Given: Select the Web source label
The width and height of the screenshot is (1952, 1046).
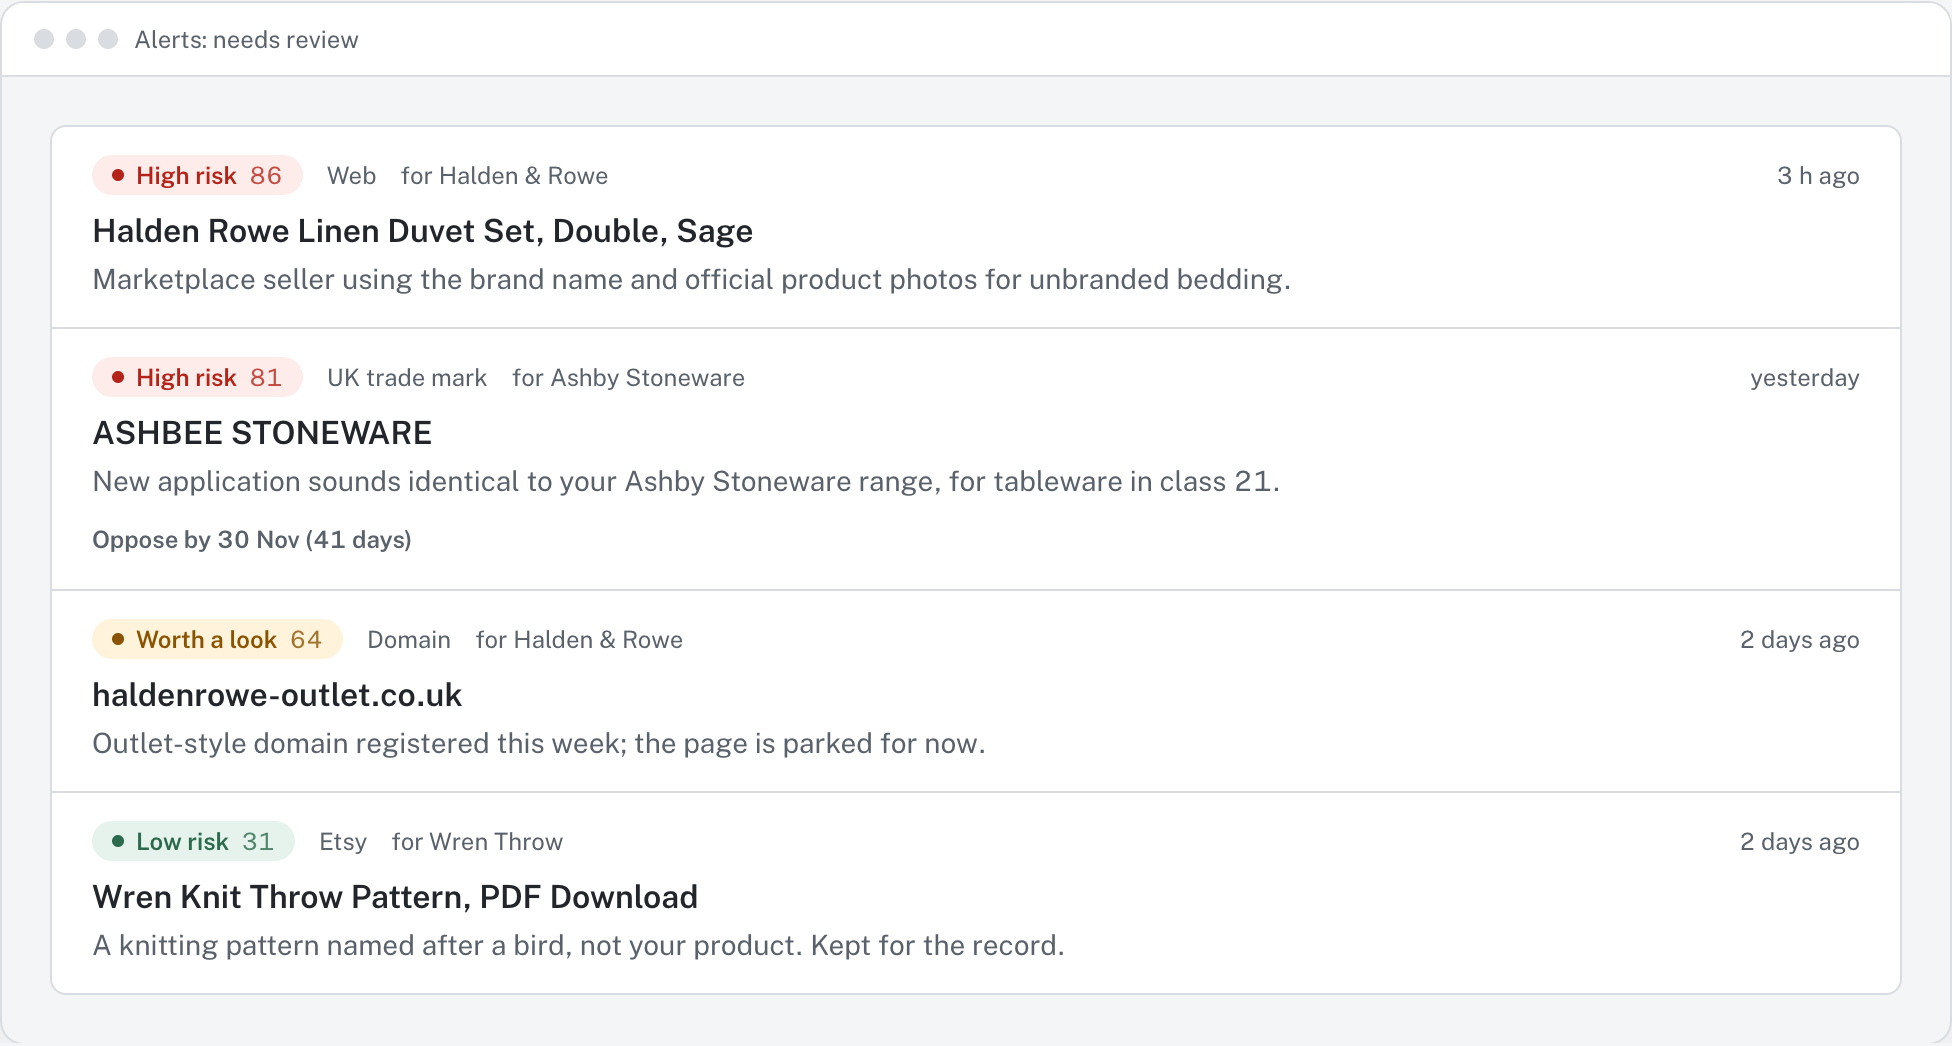Looking at the screenshot, I should click(x=351, y=176).
